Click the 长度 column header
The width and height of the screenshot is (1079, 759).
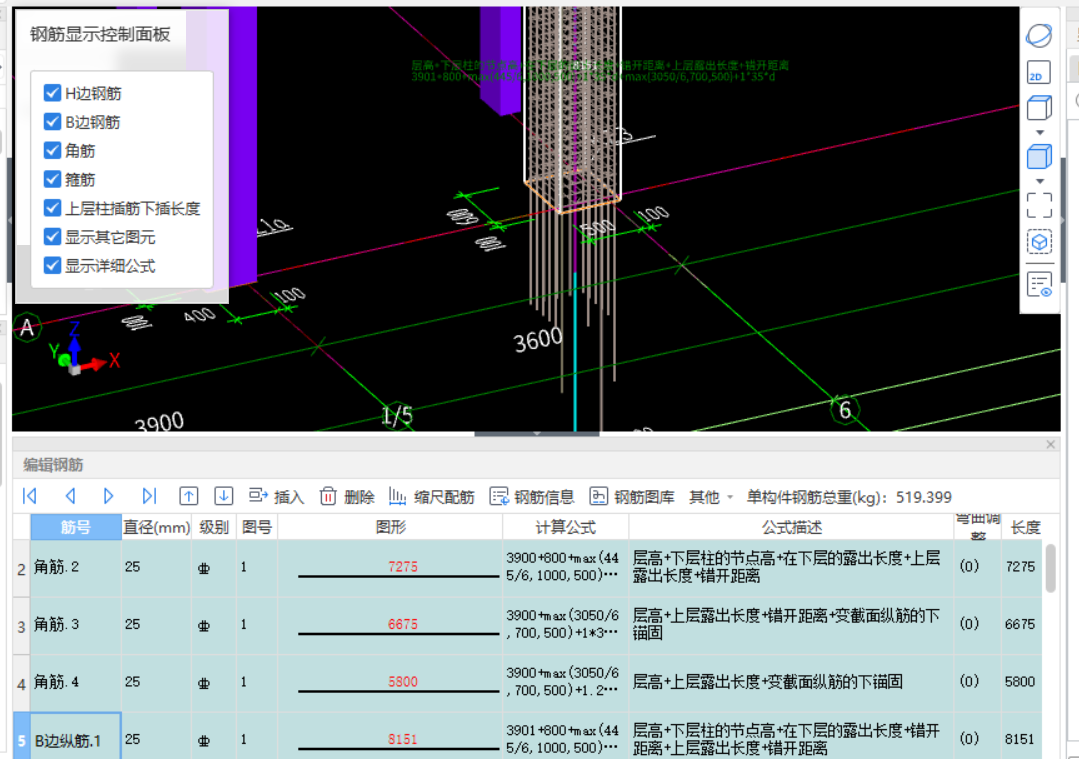pos(1025,527)
